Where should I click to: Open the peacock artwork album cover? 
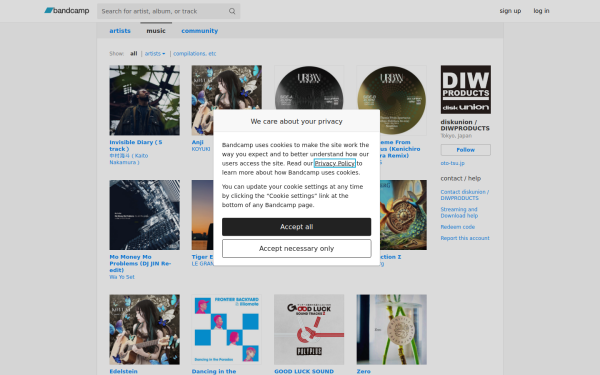403,215
